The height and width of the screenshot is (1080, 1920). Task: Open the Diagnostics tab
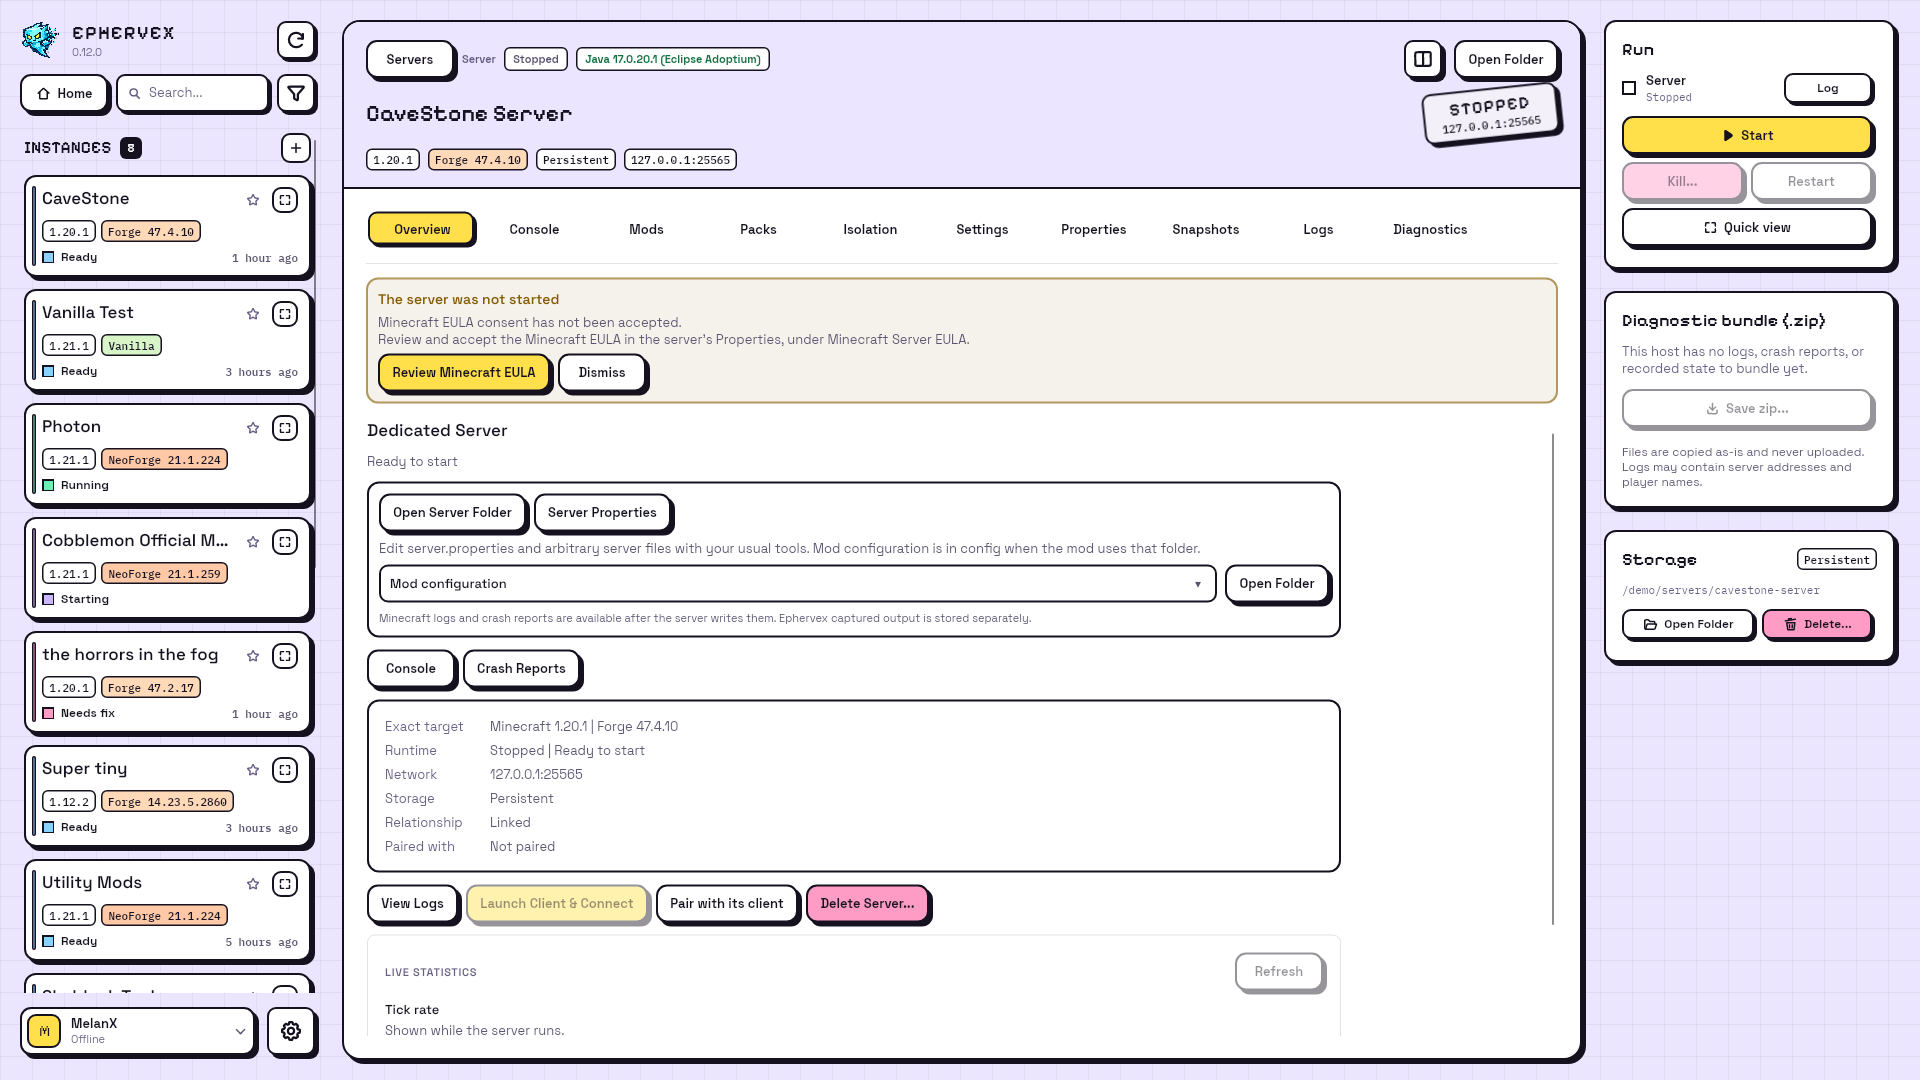[1430, 229]
